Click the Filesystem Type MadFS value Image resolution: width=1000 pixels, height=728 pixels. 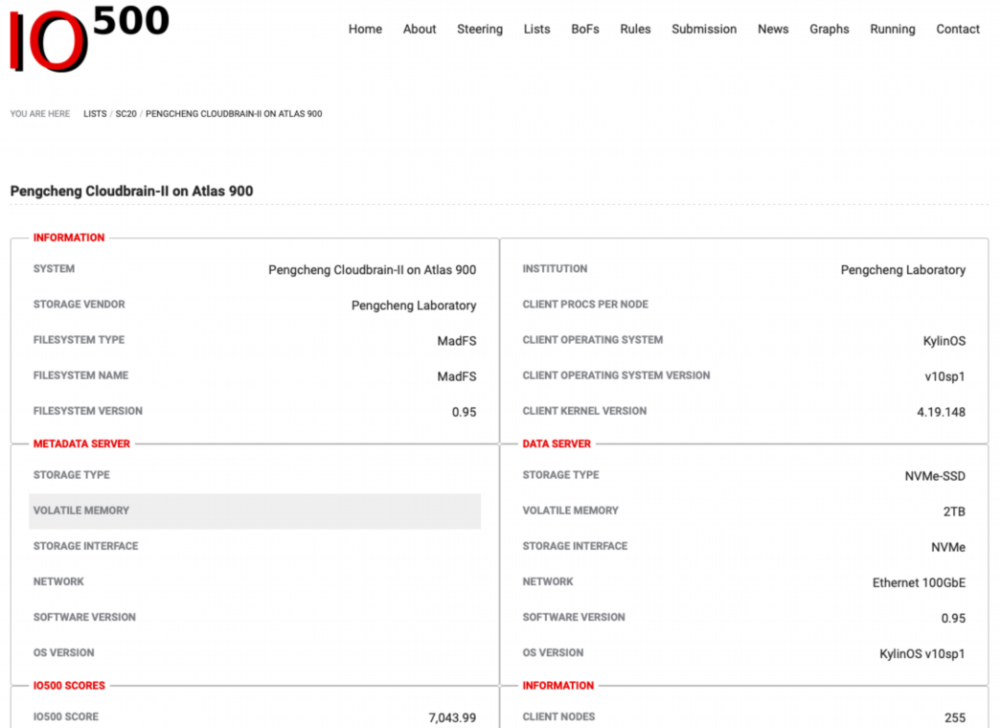(456, 341)
